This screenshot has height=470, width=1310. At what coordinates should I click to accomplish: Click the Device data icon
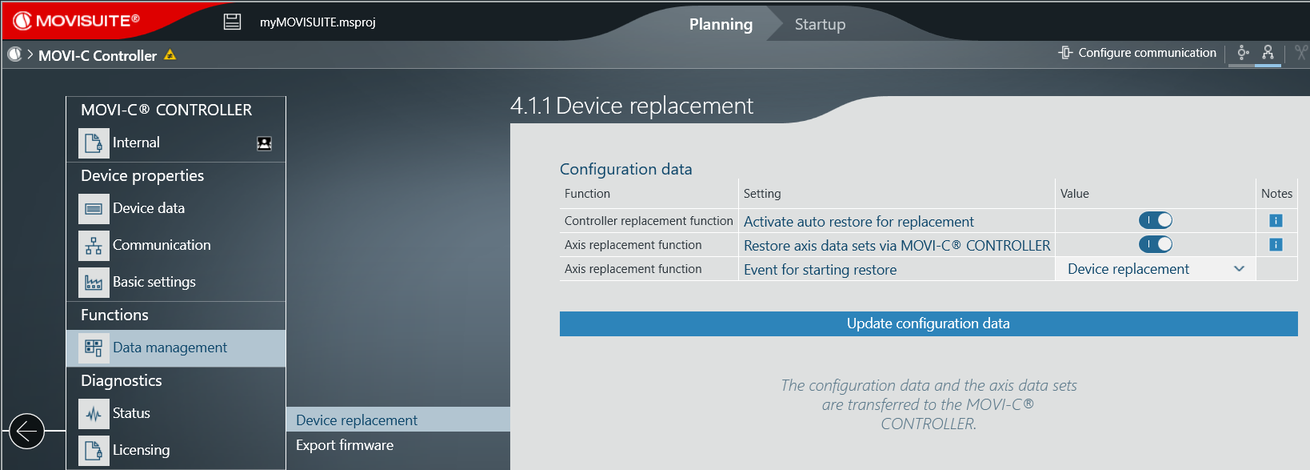point(93,209)
